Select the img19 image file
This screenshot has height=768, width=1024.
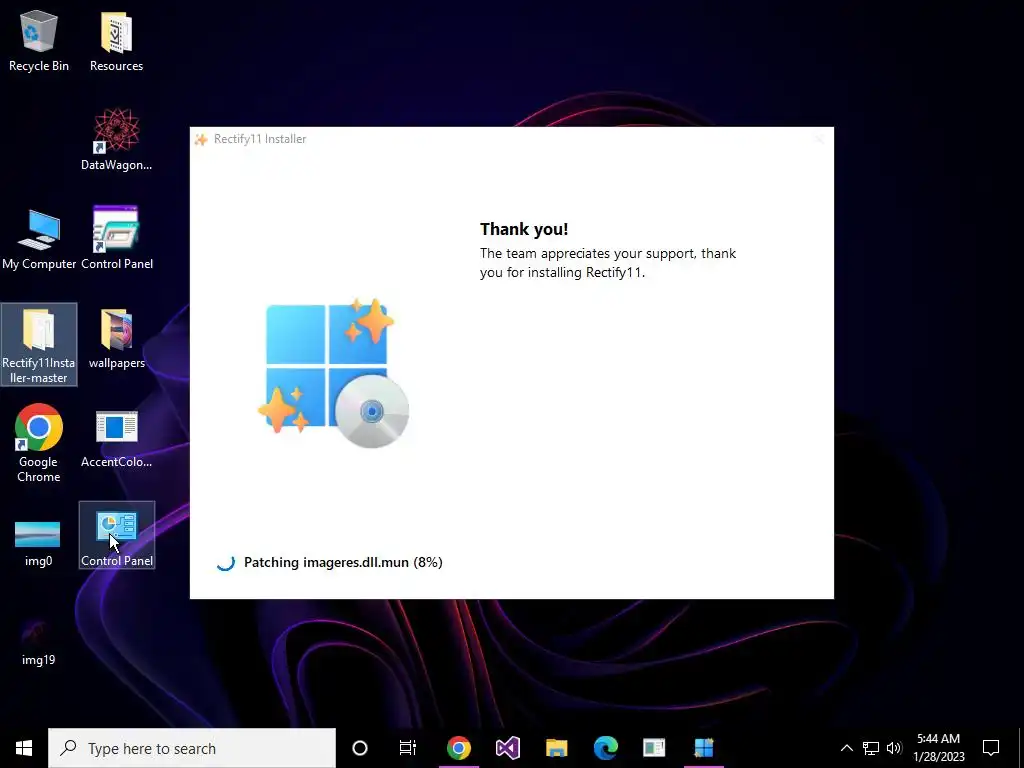coord(38,641)
